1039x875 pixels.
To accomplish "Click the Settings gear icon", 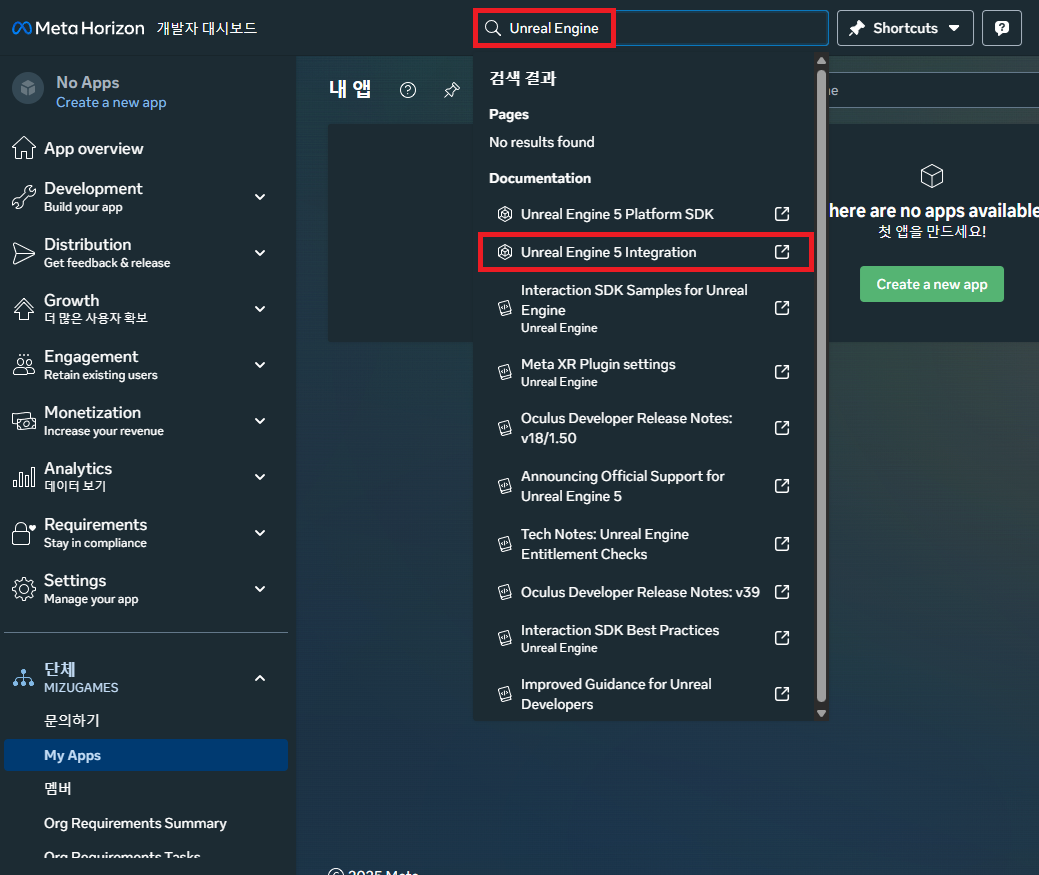I will (24, 589).
